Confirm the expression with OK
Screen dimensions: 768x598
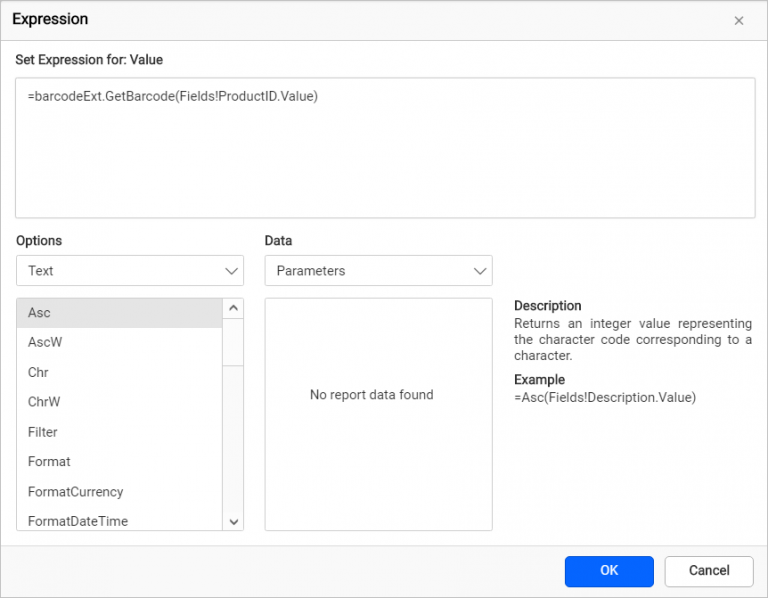609,571
